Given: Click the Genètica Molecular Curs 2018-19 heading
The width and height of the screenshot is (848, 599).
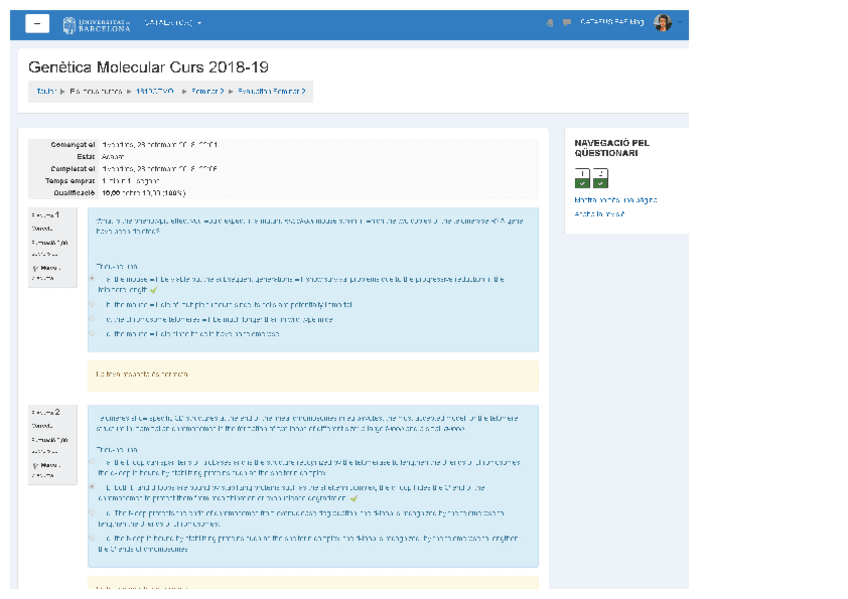Looking at the screenshot, I should point(148,67).
